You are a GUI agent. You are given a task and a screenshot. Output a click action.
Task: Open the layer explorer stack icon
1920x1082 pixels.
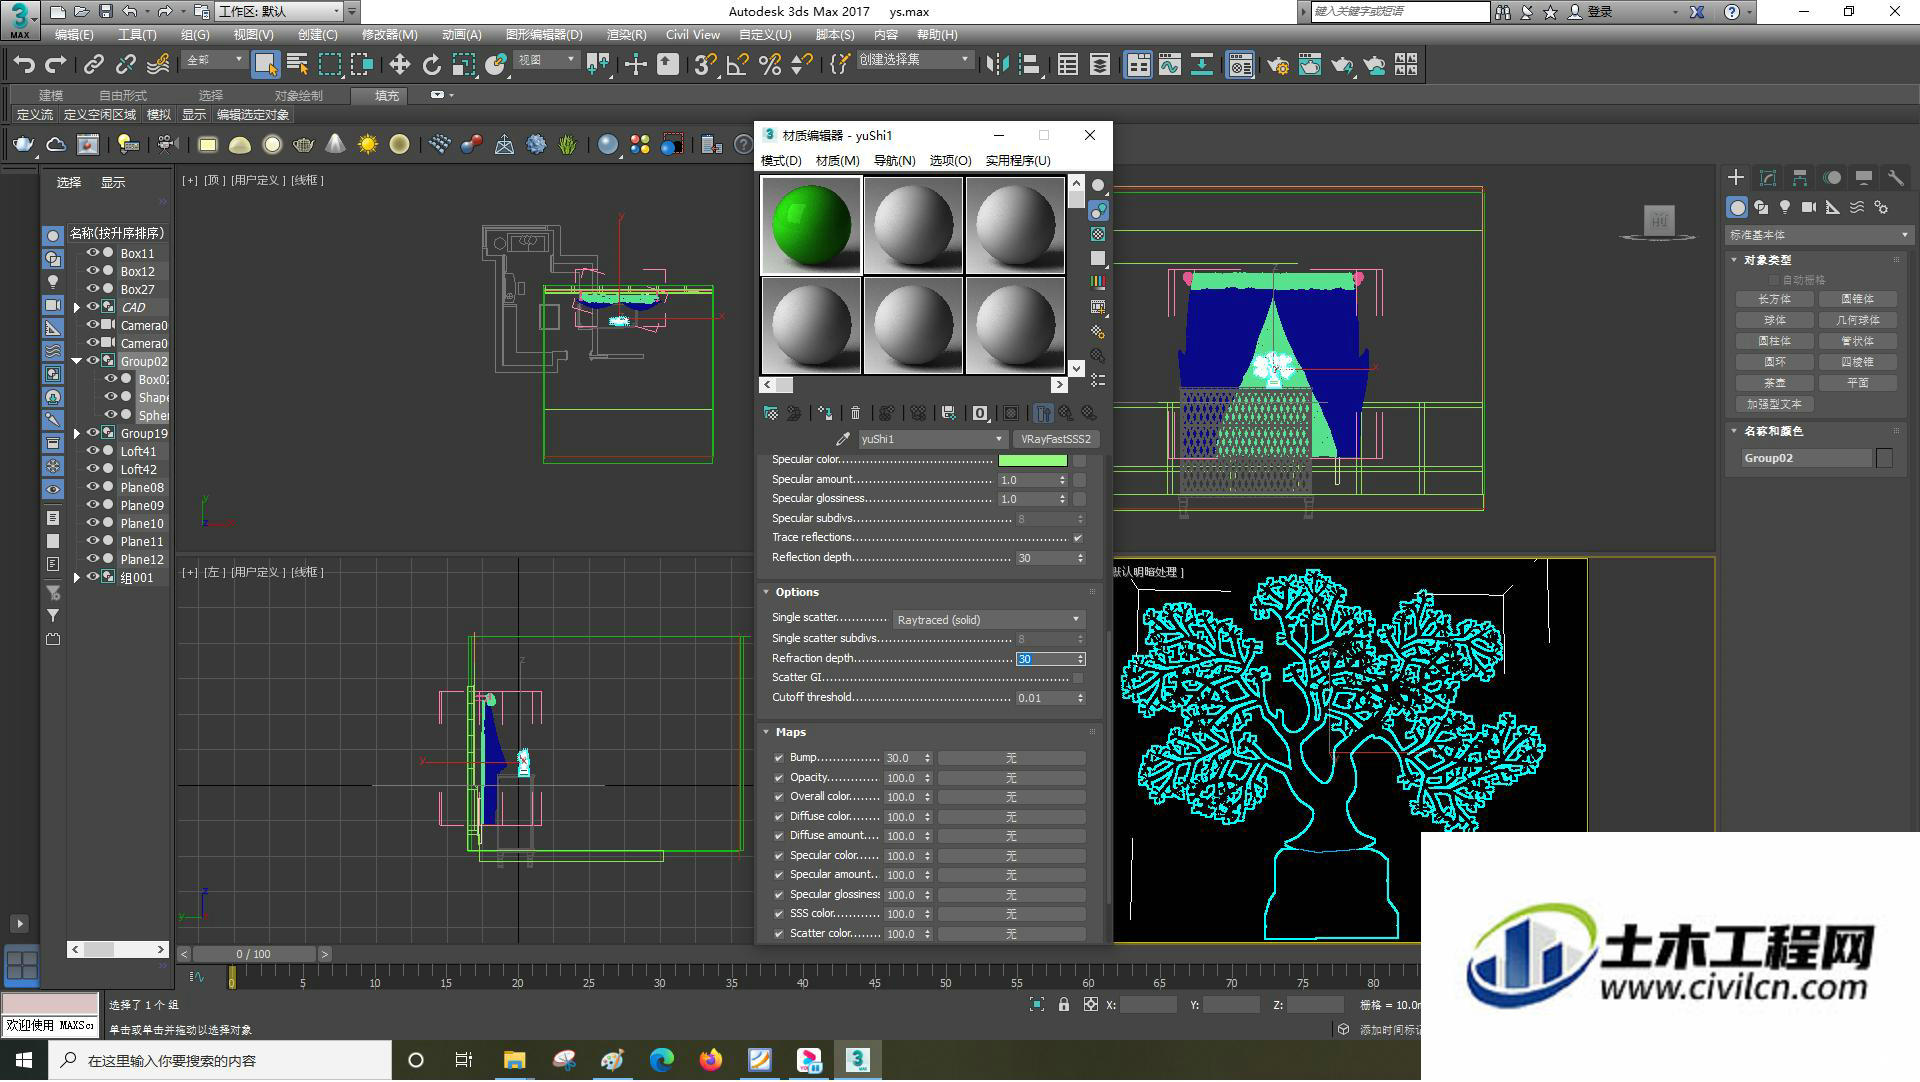pos(1100,65)
